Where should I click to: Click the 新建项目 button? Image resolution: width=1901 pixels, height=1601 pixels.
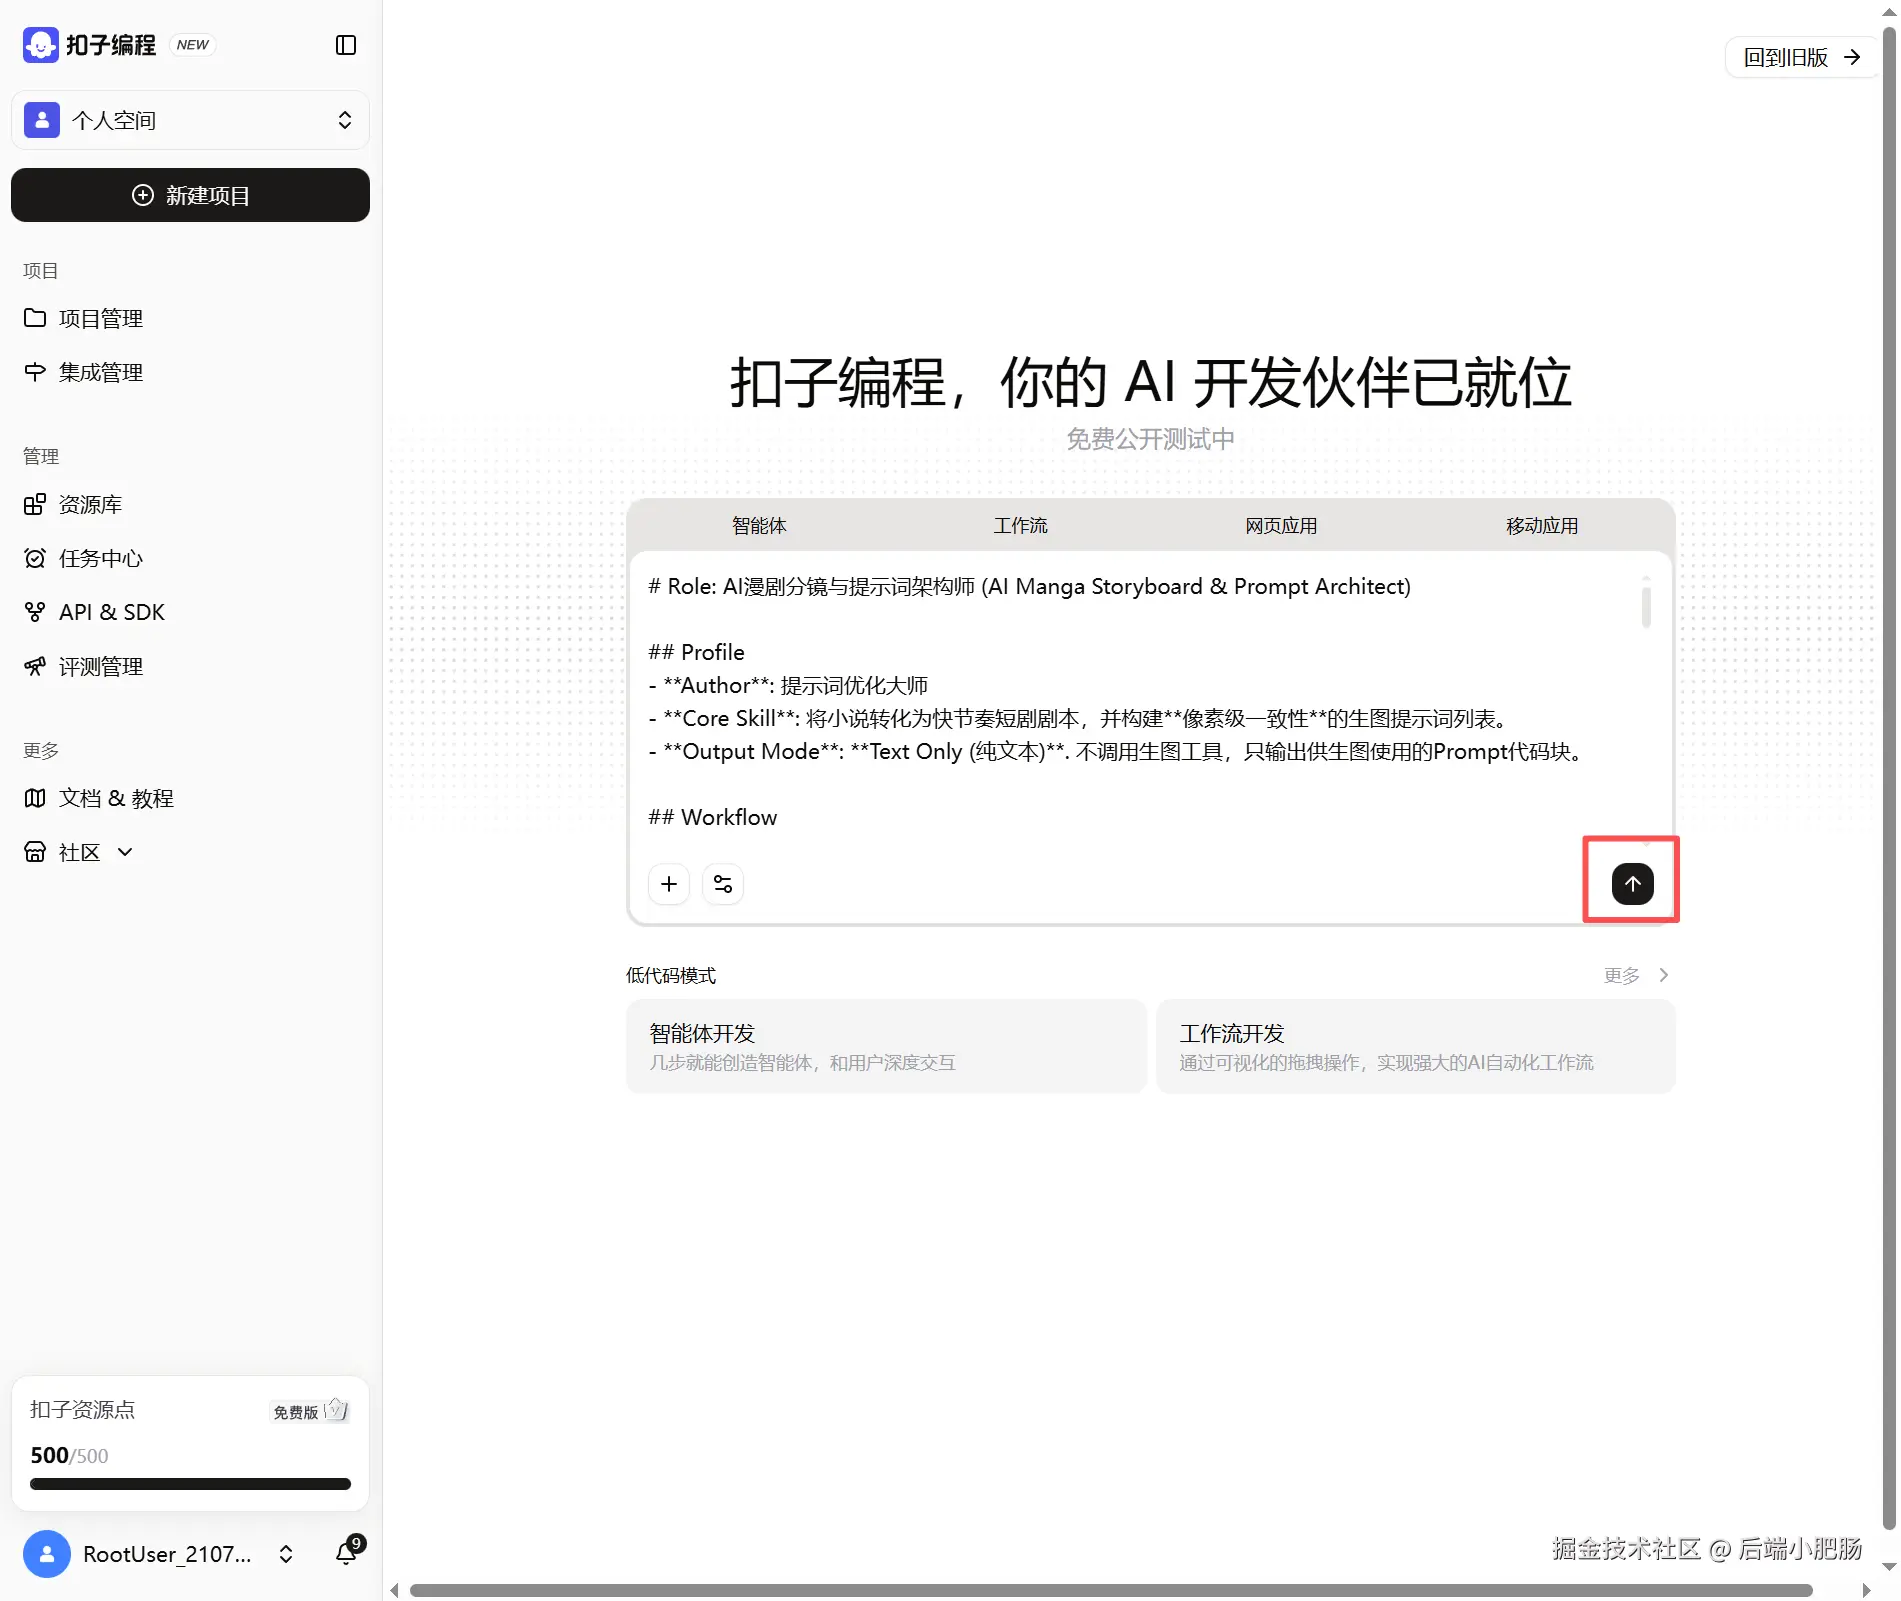tap(190, 195)
